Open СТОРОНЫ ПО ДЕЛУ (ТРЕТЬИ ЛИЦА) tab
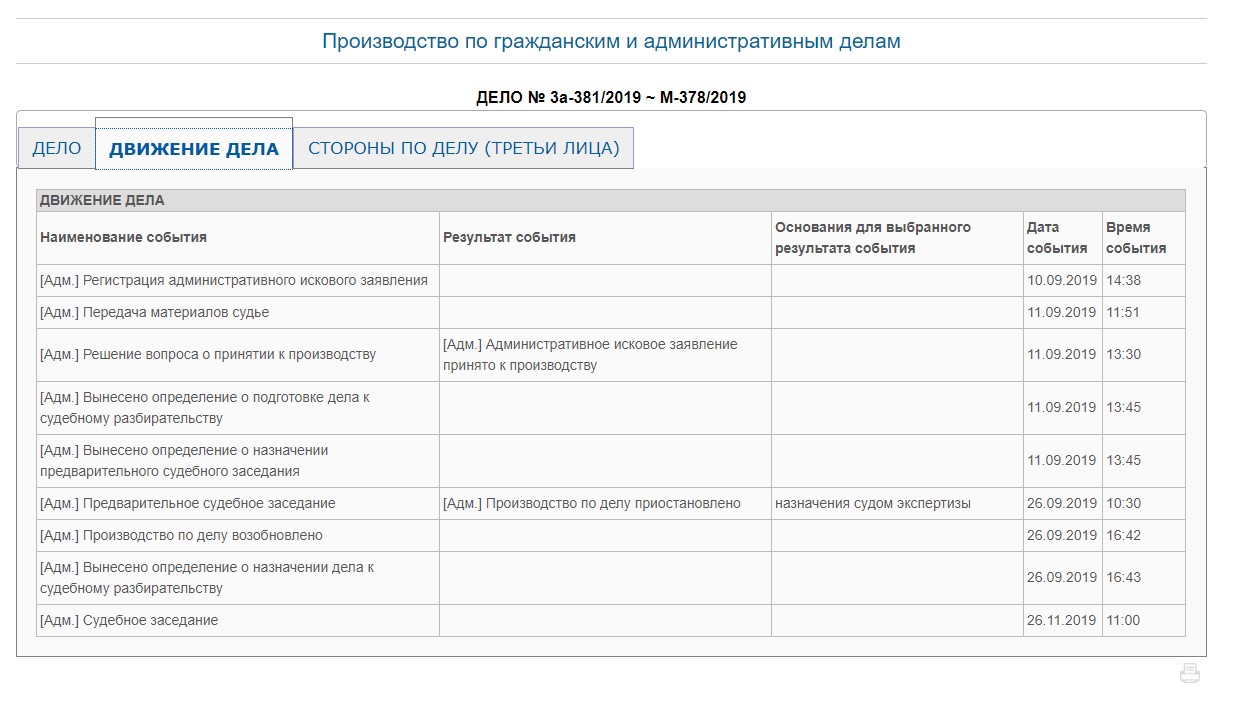 [463, 149]
